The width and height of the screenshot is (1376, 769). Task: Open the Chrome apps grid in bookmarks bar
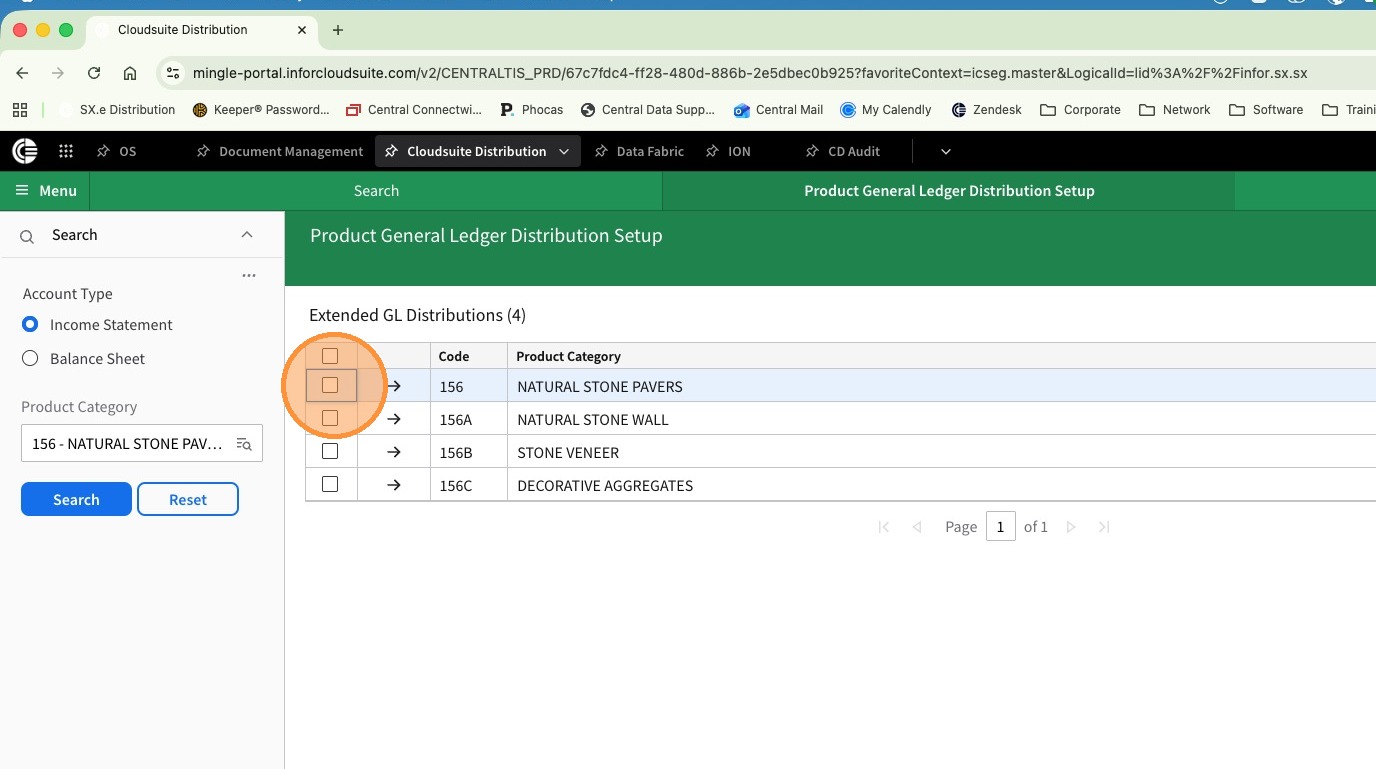pyautogui.click(x=21, y=110)
